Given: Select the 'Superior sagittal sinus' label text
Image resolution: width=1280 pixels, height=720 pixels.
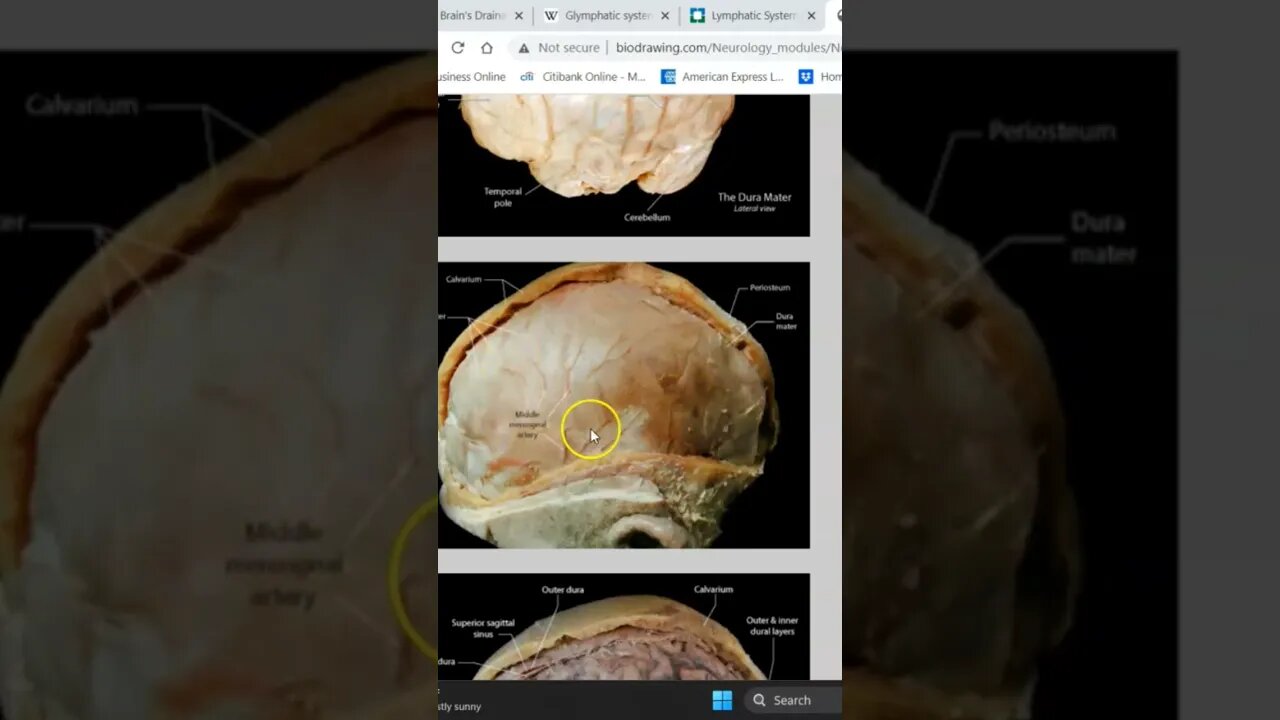Looking at the screenshot, I should 483,628.
